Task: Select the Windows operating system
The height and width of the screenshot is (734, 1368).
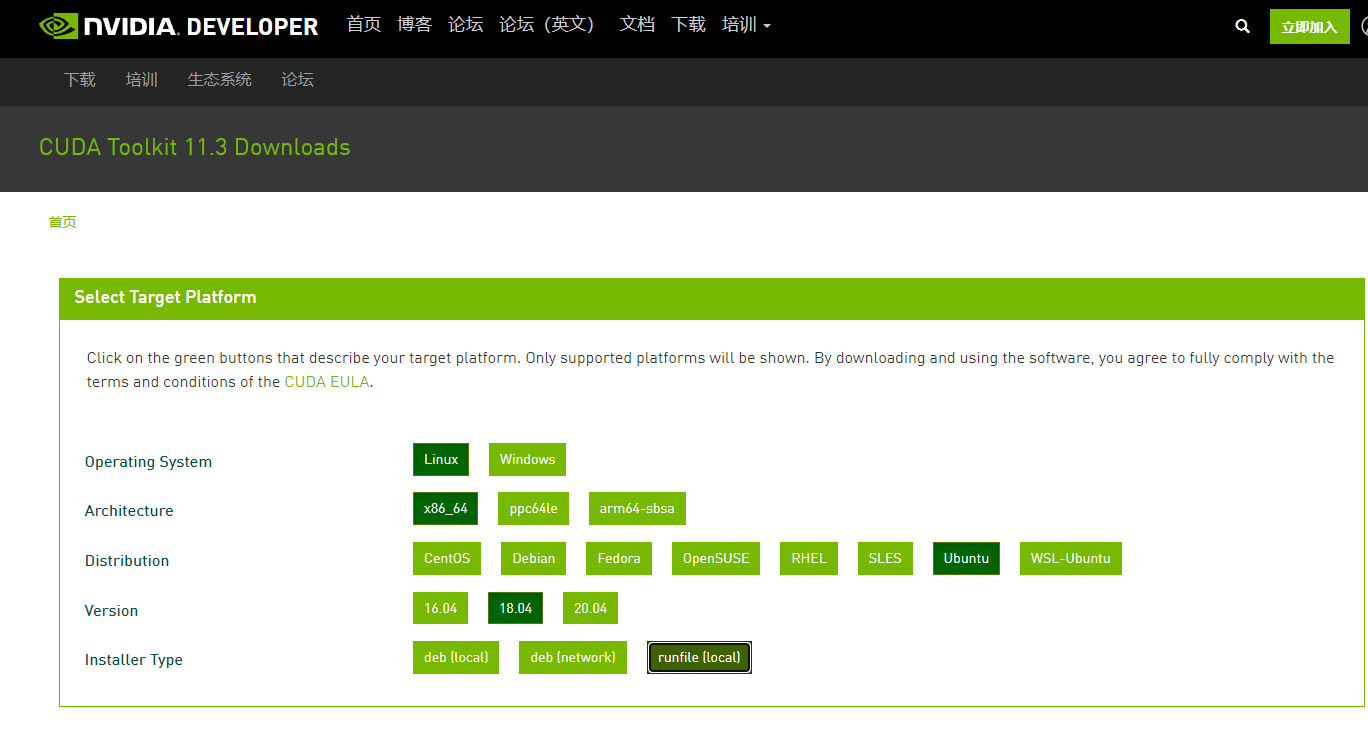Action: tap(527, 460)
